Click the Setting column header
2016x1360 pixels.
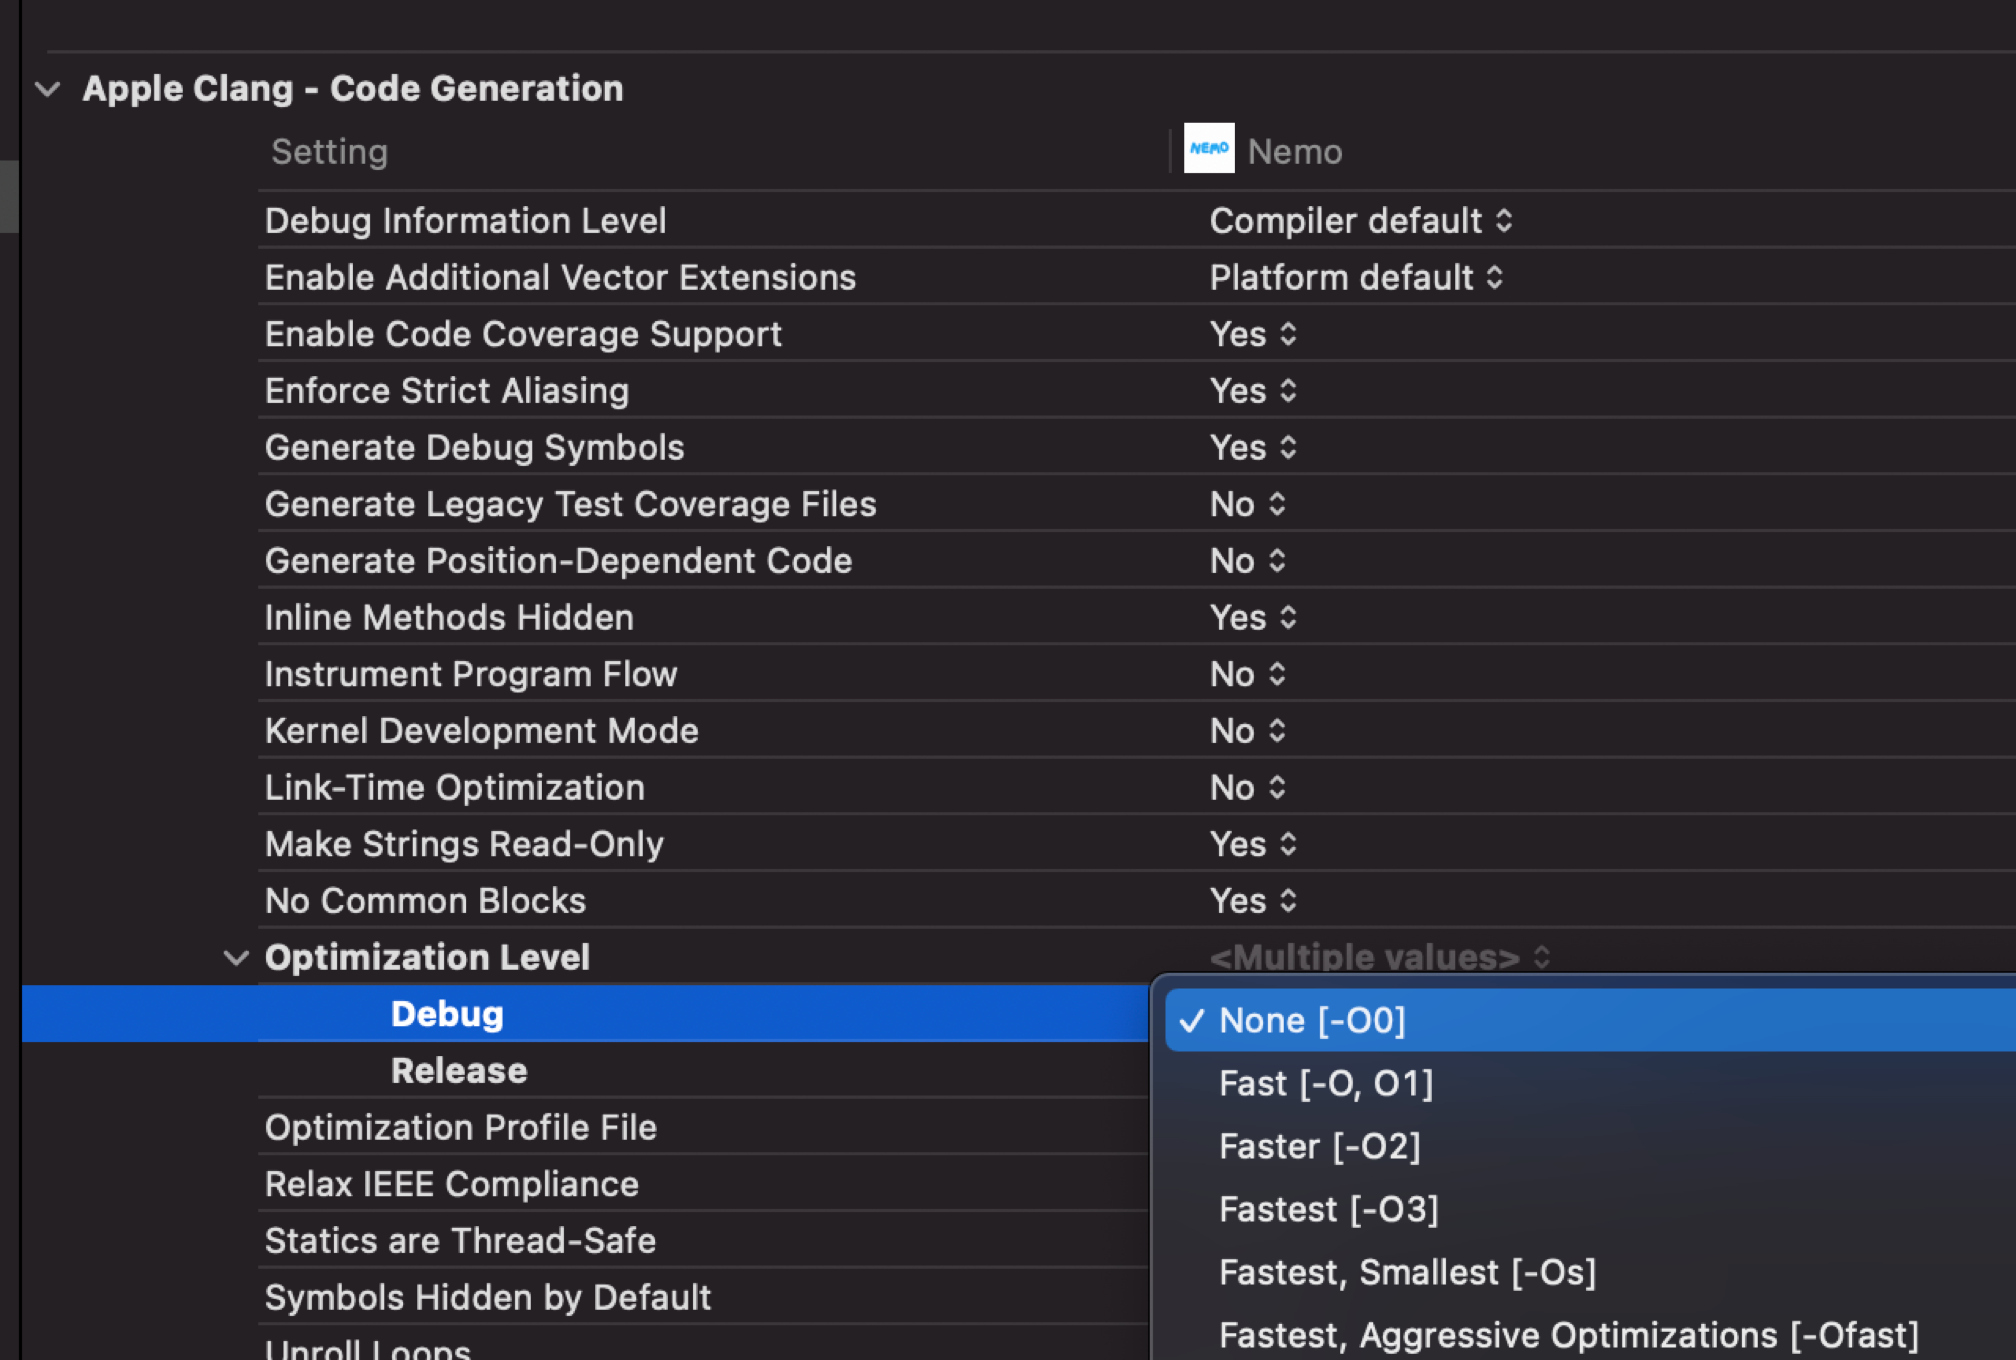[329, 152]
